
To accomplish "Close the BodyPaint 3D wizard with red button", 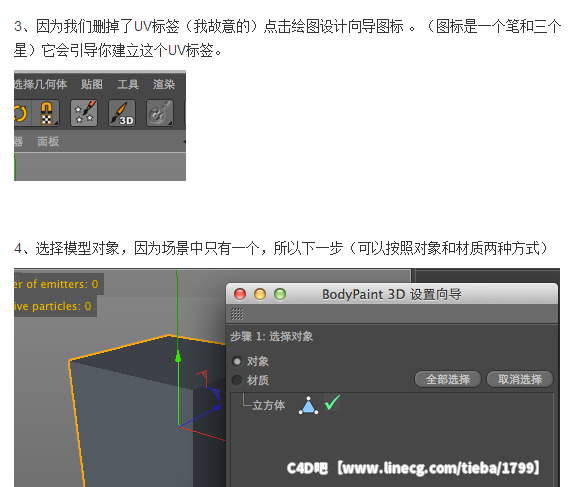I will tap(240, 294).
